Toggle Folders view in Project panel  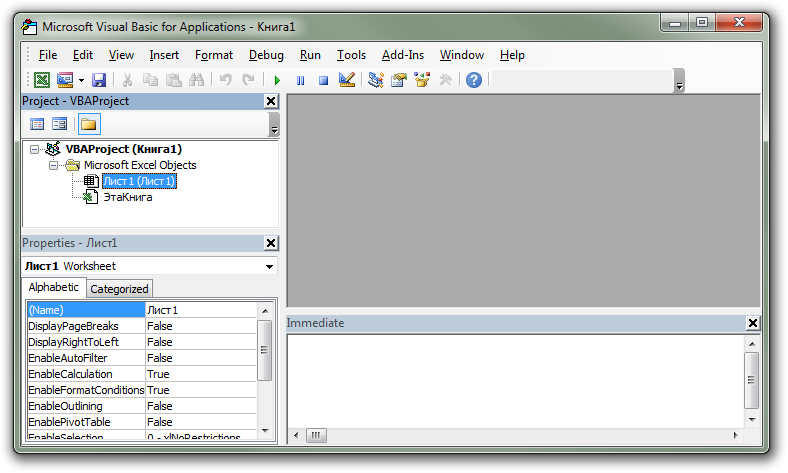[89, 124]
